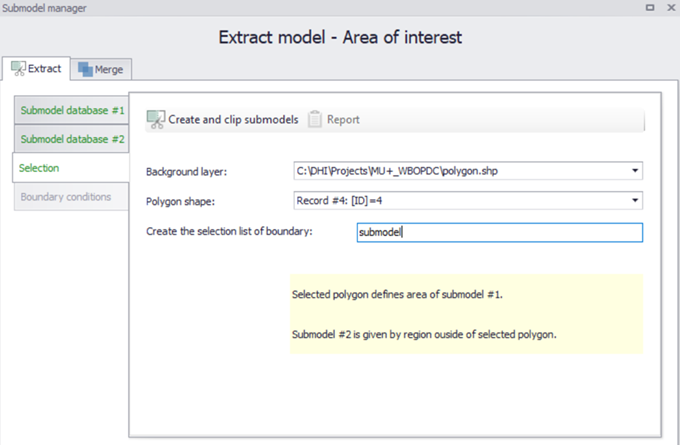The width and height of the screenshot is (680, 445).
Task: Expand the Polygon shape dropdown arrow
Action: [635, 200]
